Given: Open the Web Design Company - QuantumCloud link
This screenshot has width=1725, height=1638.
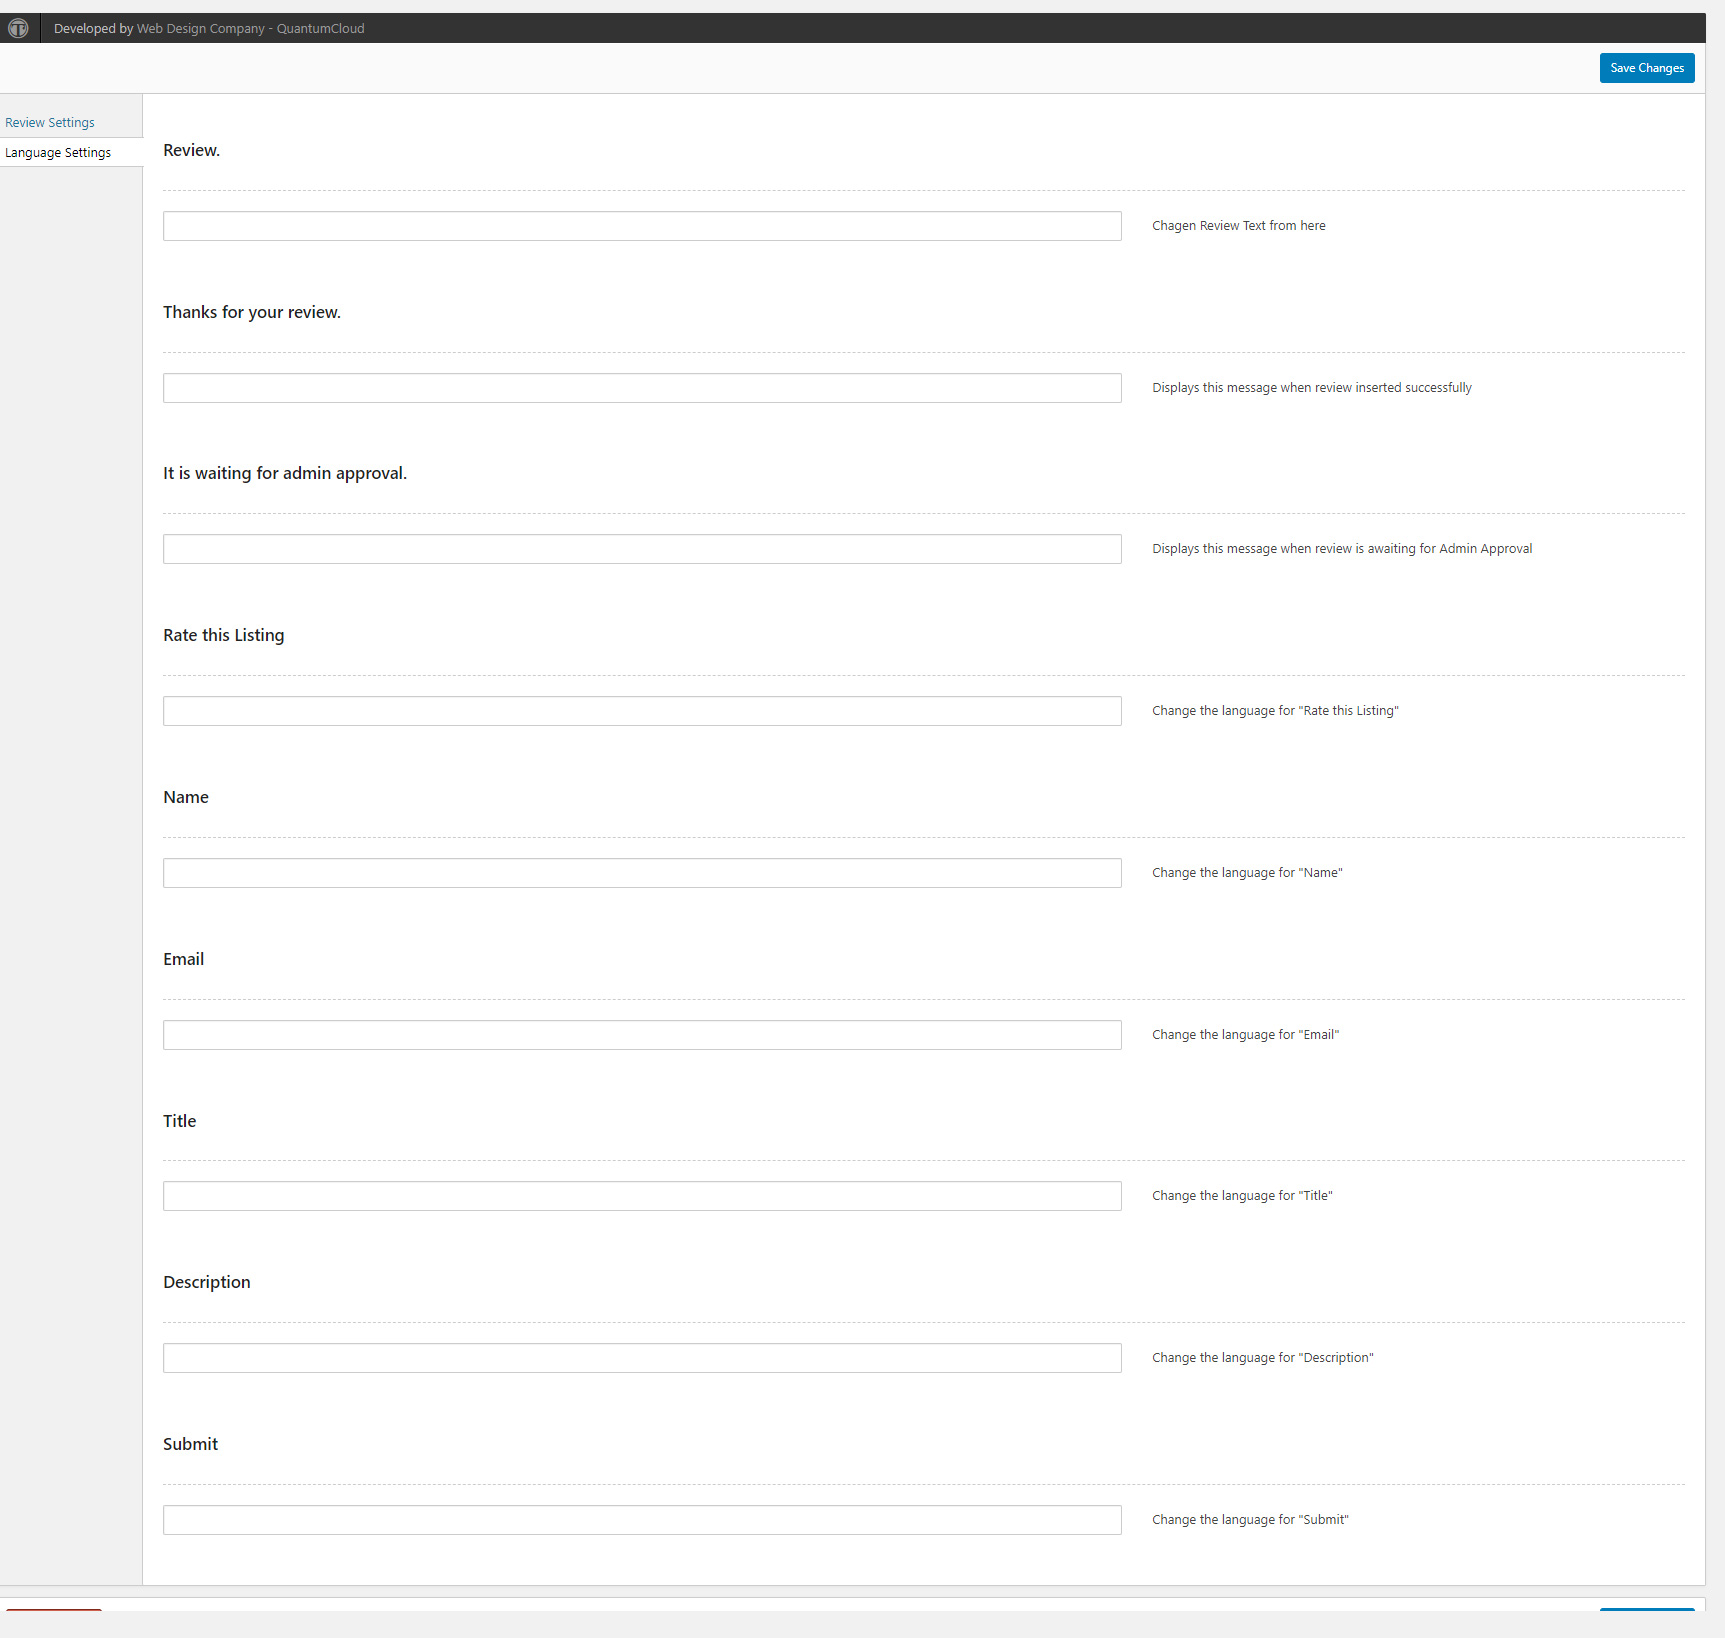Looking at the screenshot, I should coord(250,28).
